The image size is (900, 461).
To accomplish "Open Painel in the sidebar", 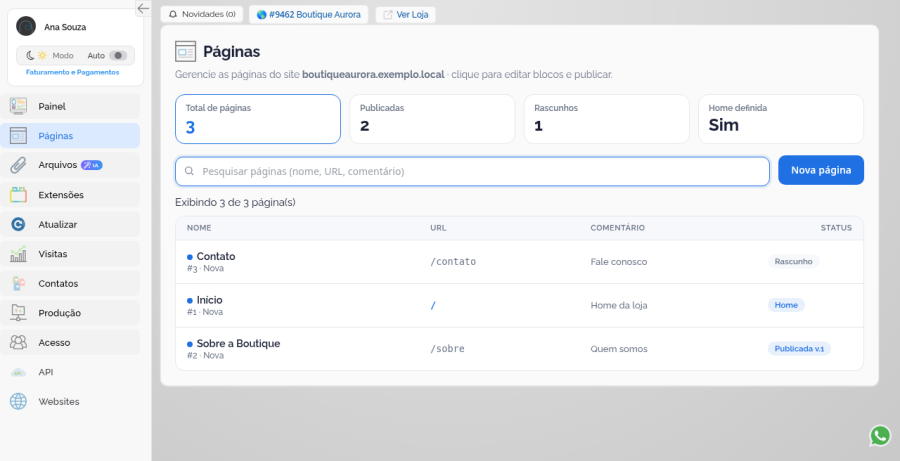I will (70, 106).
